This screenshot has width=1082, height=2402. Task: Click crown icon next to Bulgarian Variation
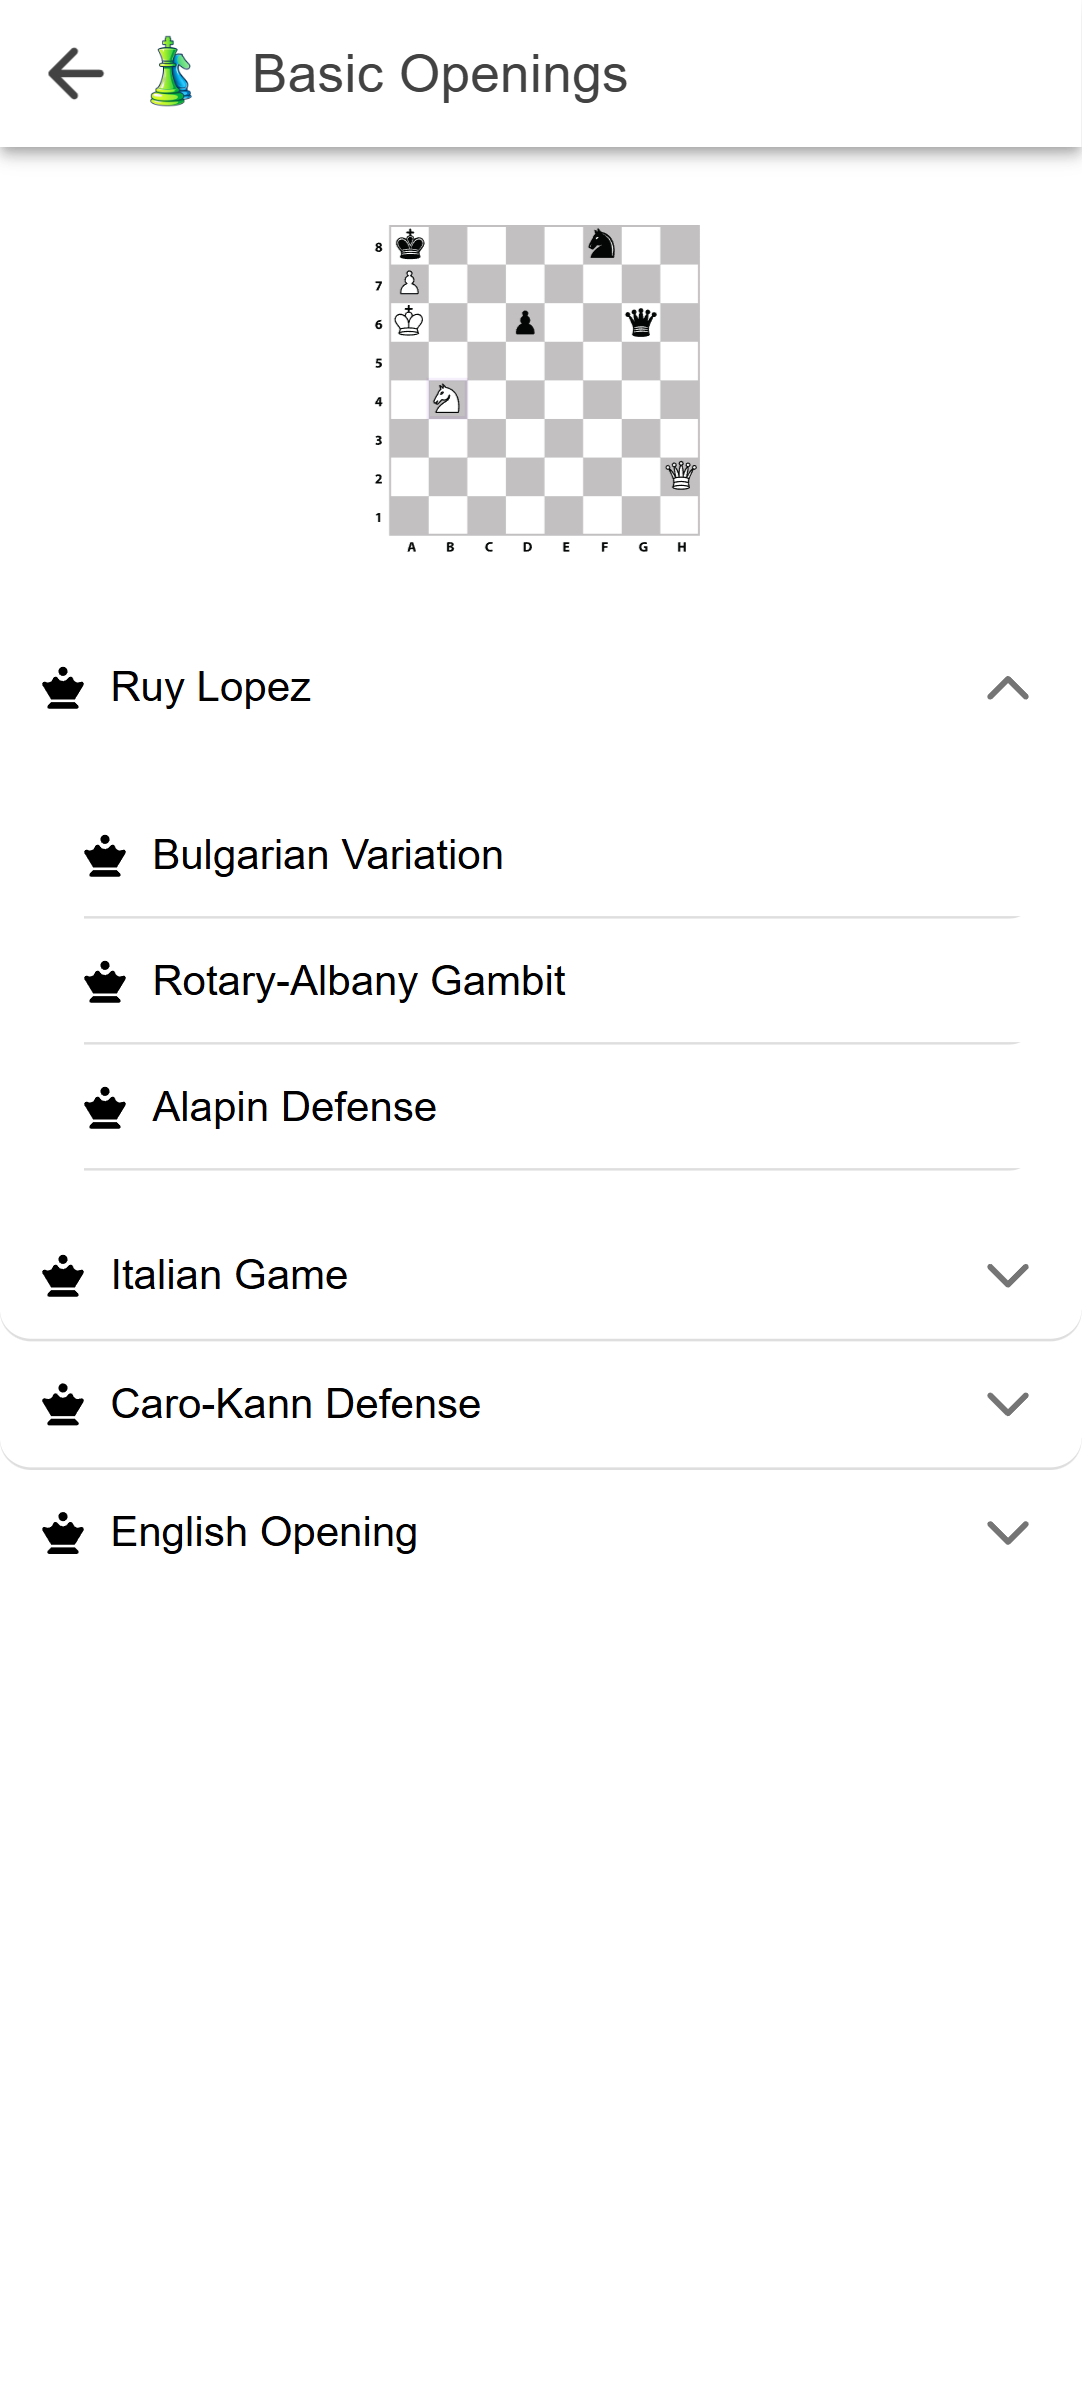(x=105, y=856)
